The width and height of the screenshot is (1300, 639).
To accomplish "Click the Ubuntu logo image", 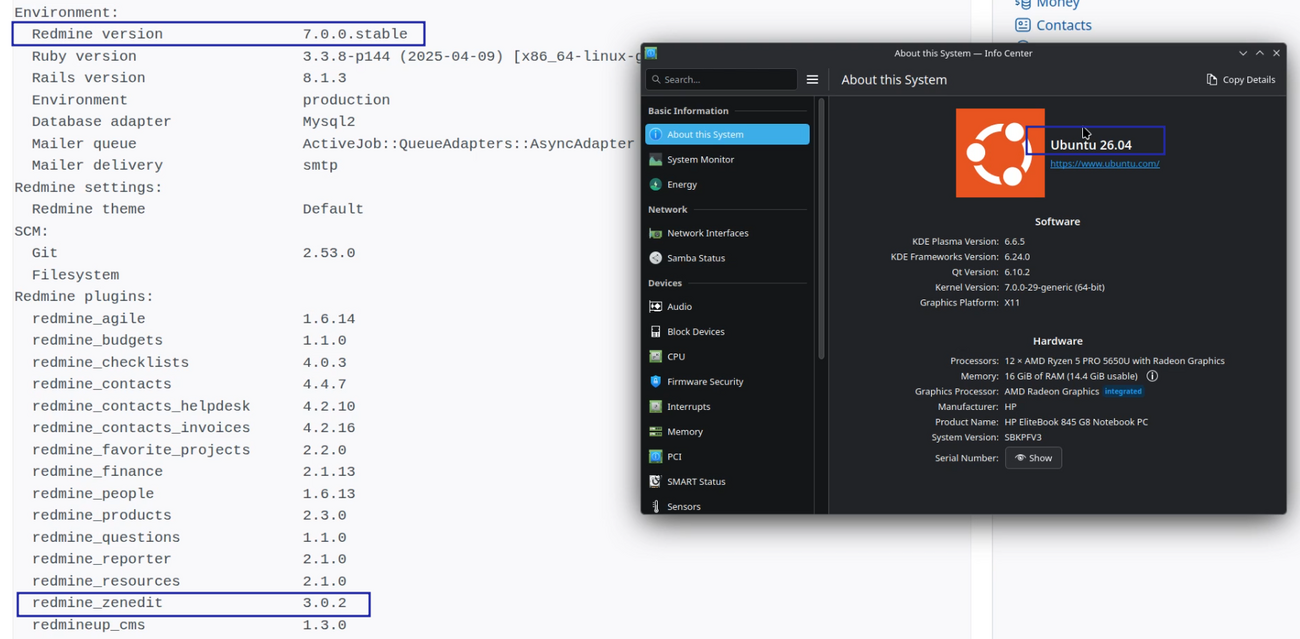I will tap(1000, 153).
